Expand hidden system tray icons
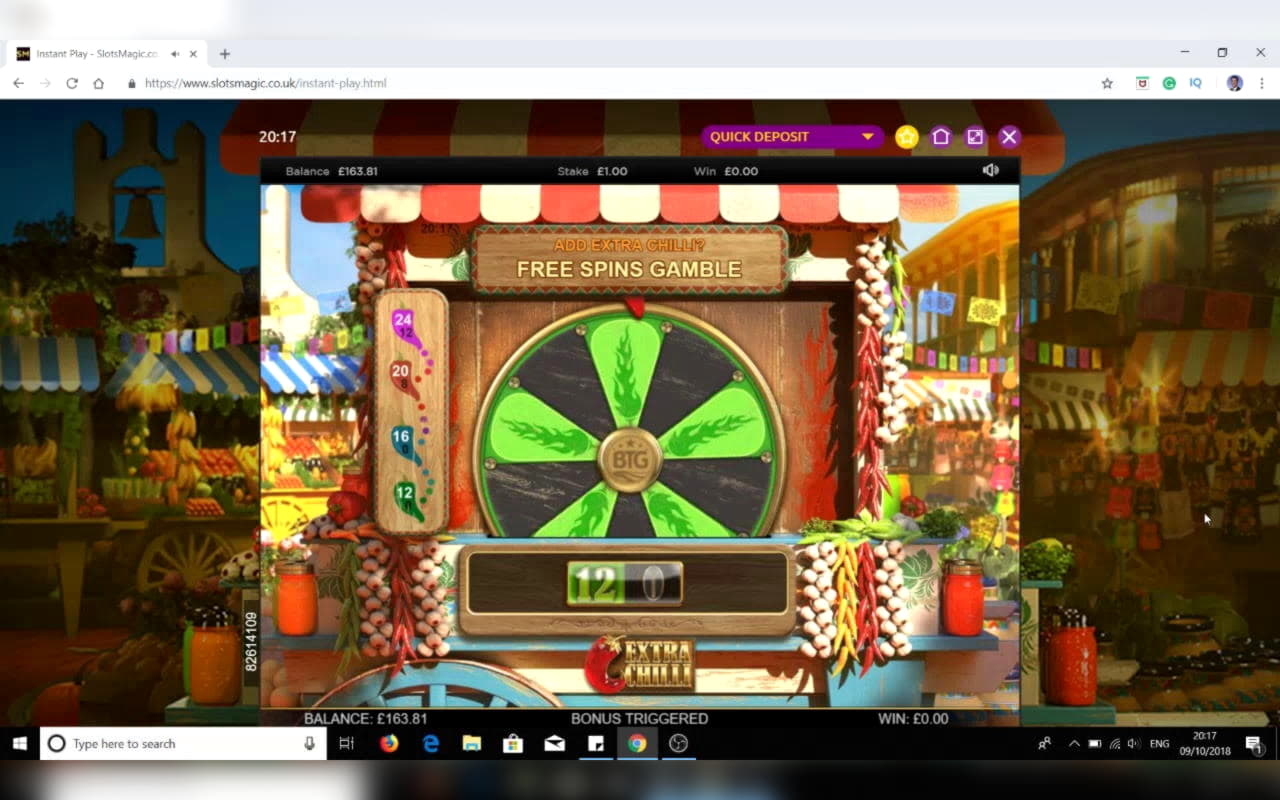 1074,743
